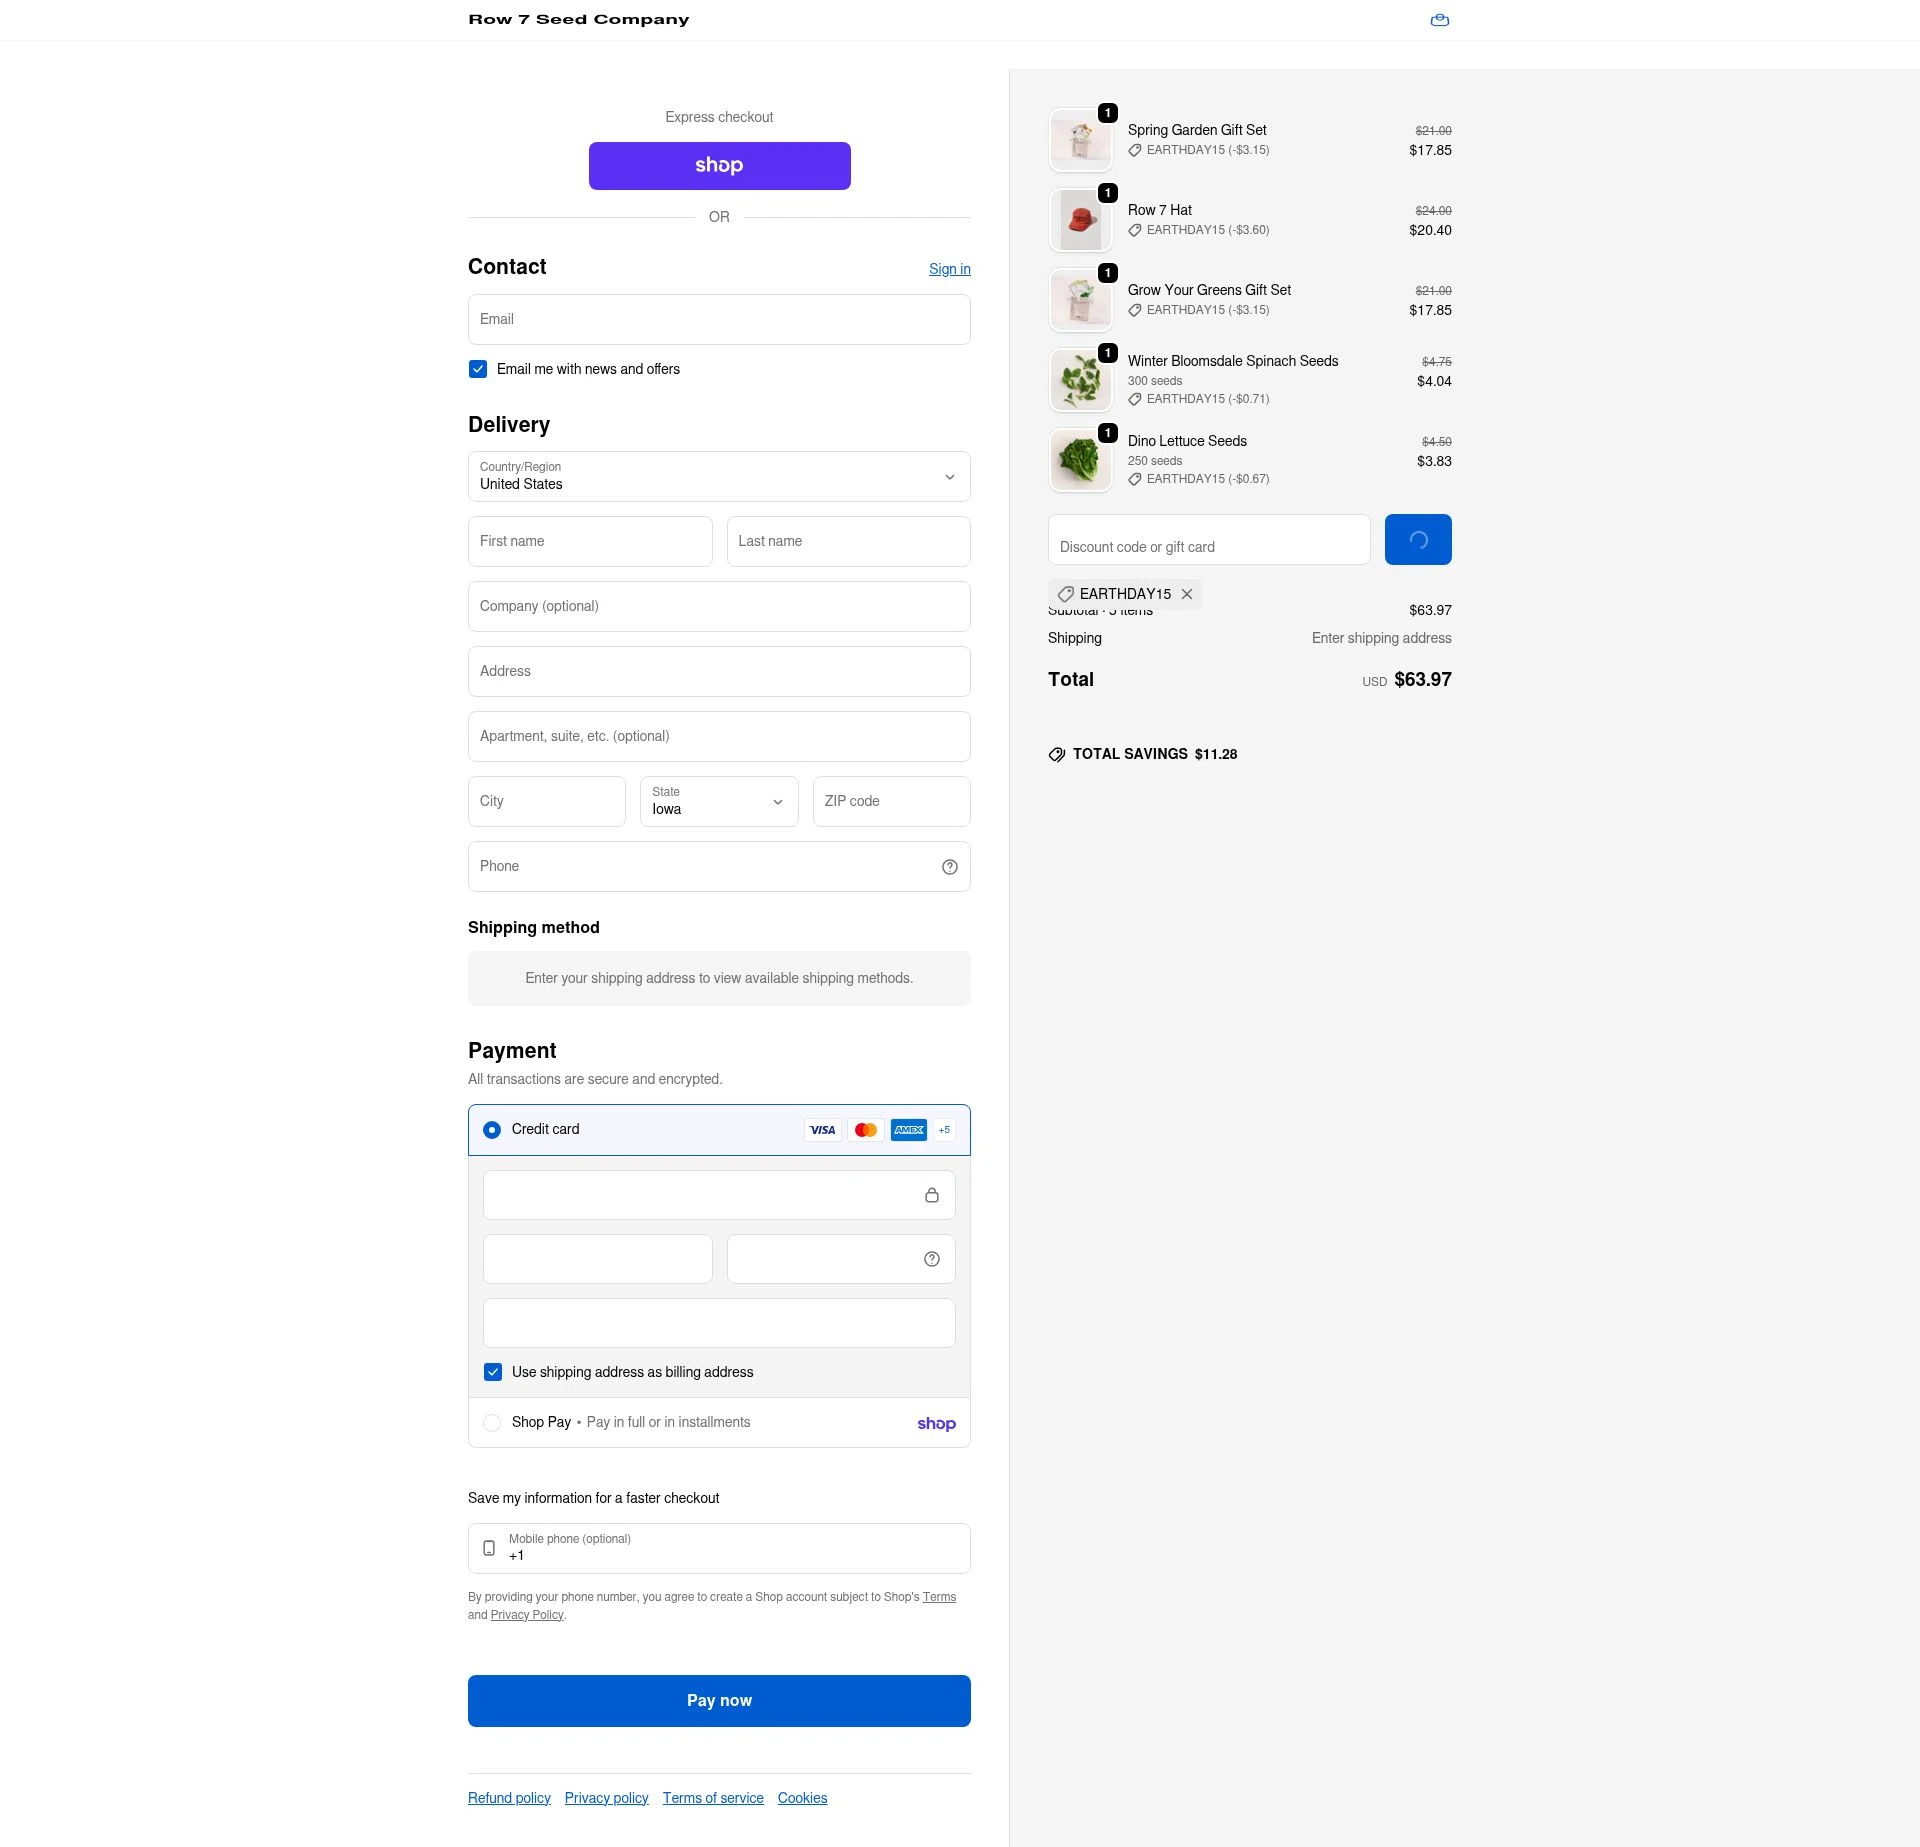The image size is (1920, 1847).
Task: Click the Shop Pay logo in payment options
Action: point(936,1423)
